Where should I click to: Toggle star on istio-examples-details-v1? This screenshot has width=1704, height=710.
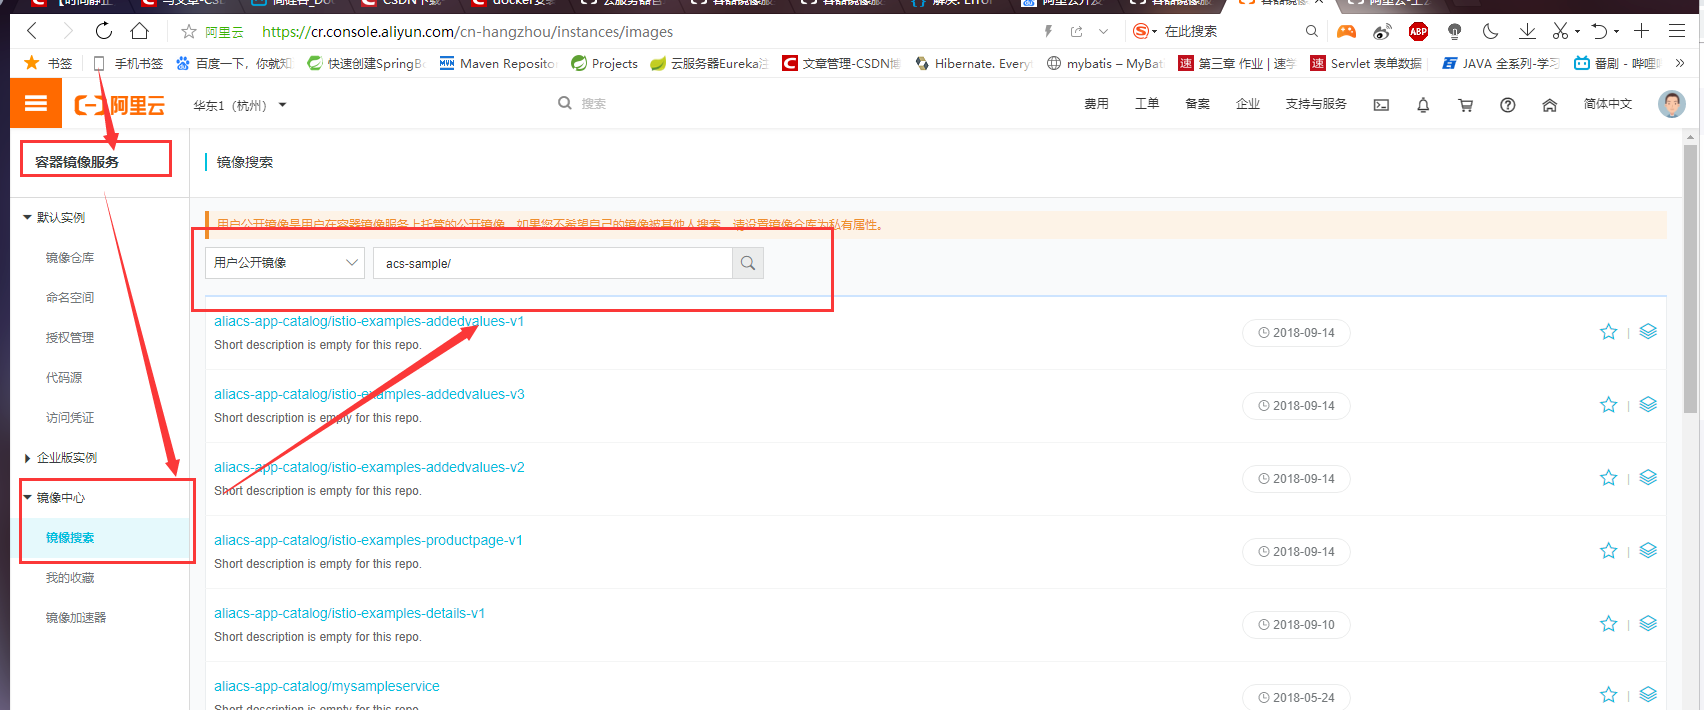pos(1608,624)
